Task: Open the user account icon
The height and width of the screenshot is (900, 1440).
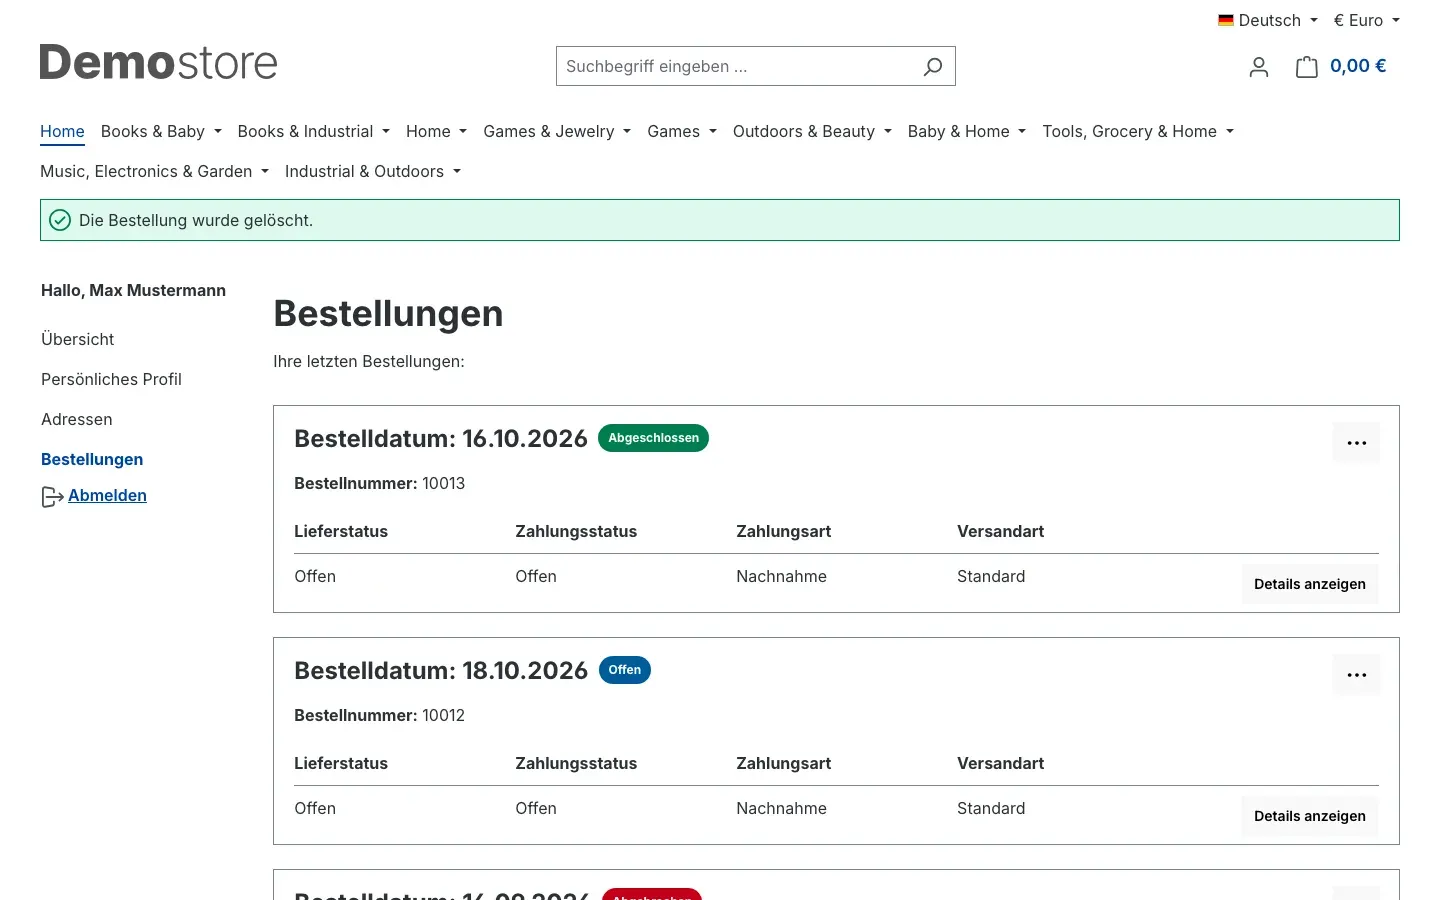Action: tap(1259, 67)
